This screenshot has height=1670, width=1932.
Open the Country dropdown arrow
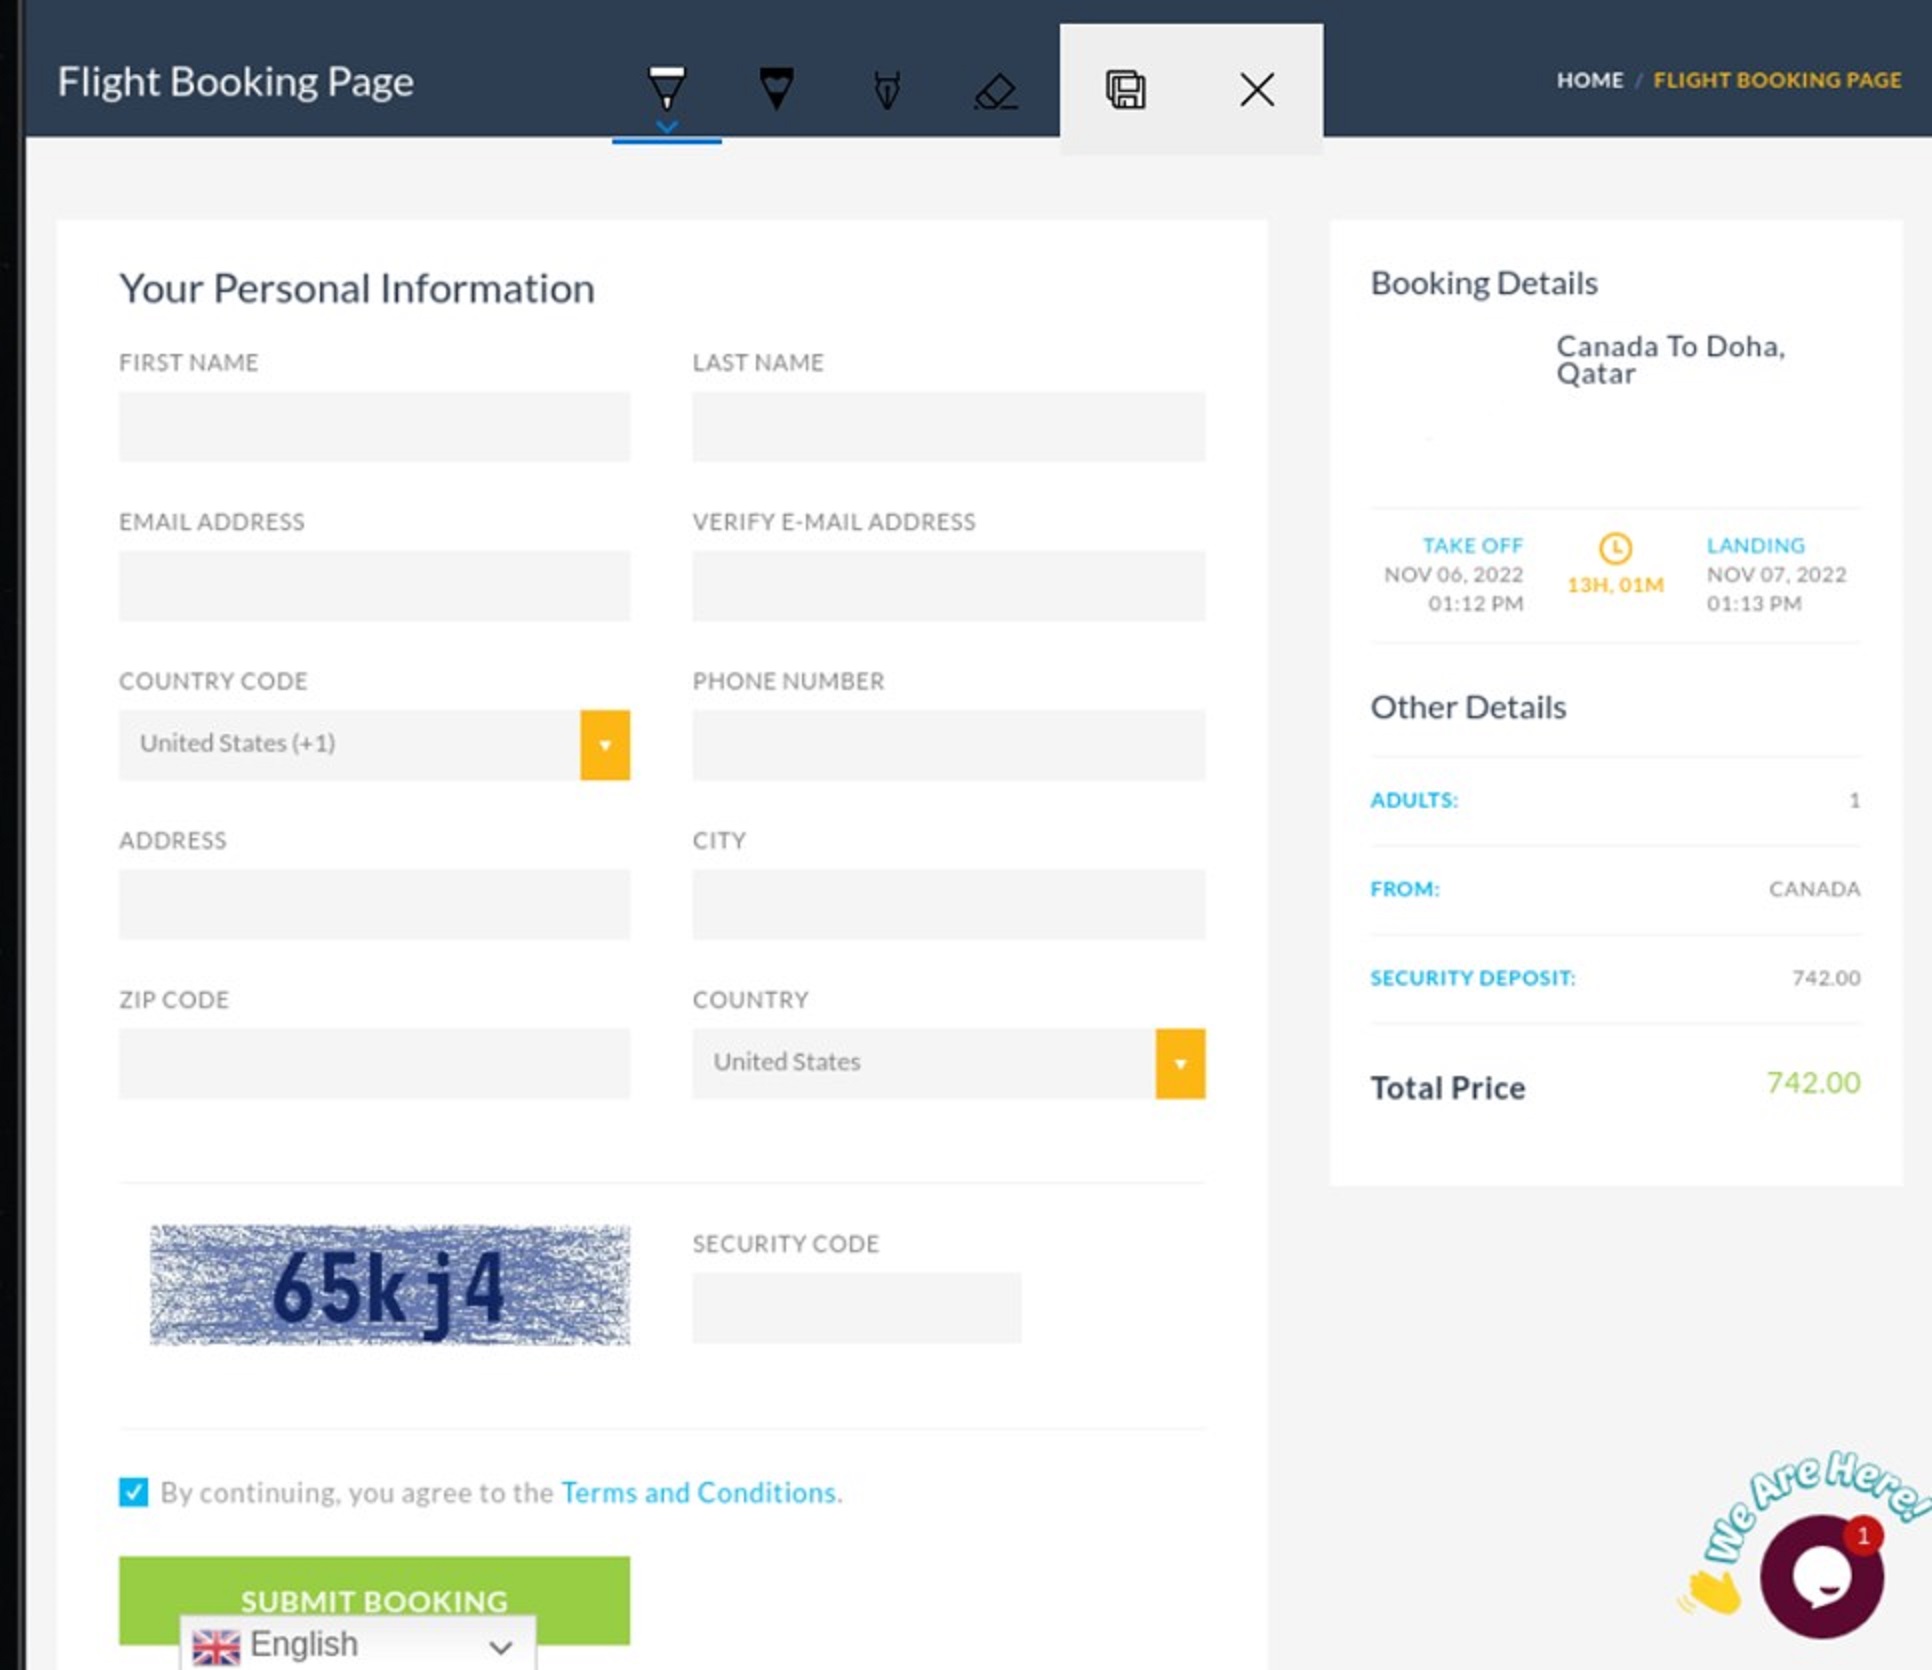point(1180,1063)
